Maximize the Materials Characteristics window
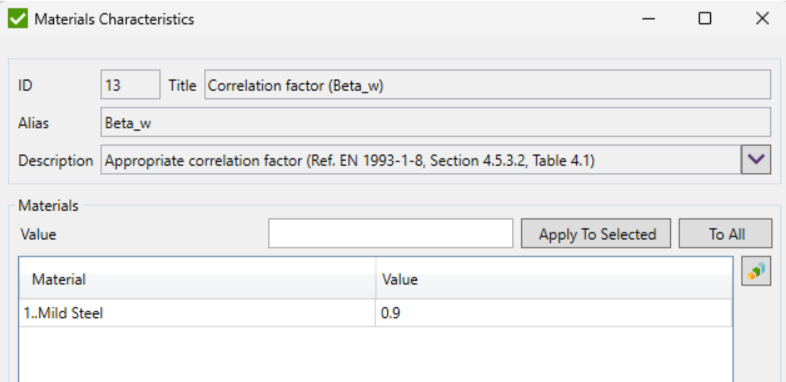Viewport: 786px width, 382px height. point(705,19)
